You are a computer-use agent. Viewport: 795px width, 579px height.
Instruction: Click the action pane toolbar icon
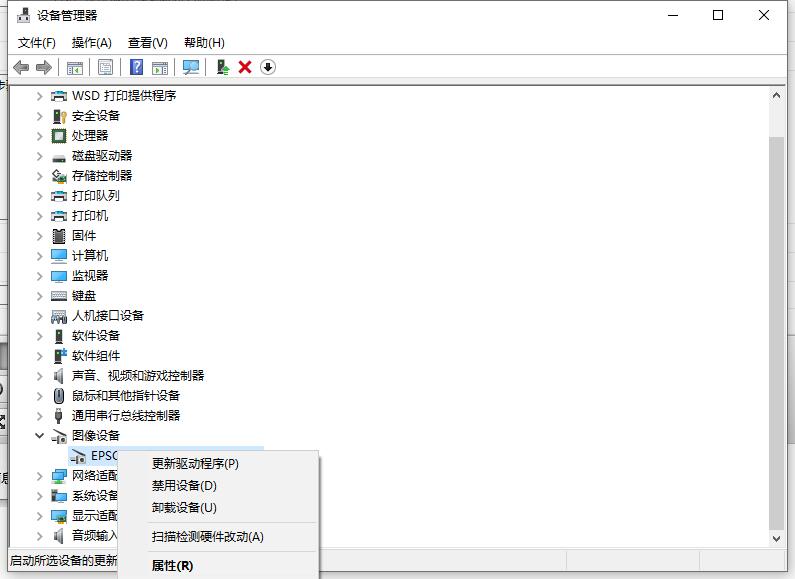tap(160, 67)
